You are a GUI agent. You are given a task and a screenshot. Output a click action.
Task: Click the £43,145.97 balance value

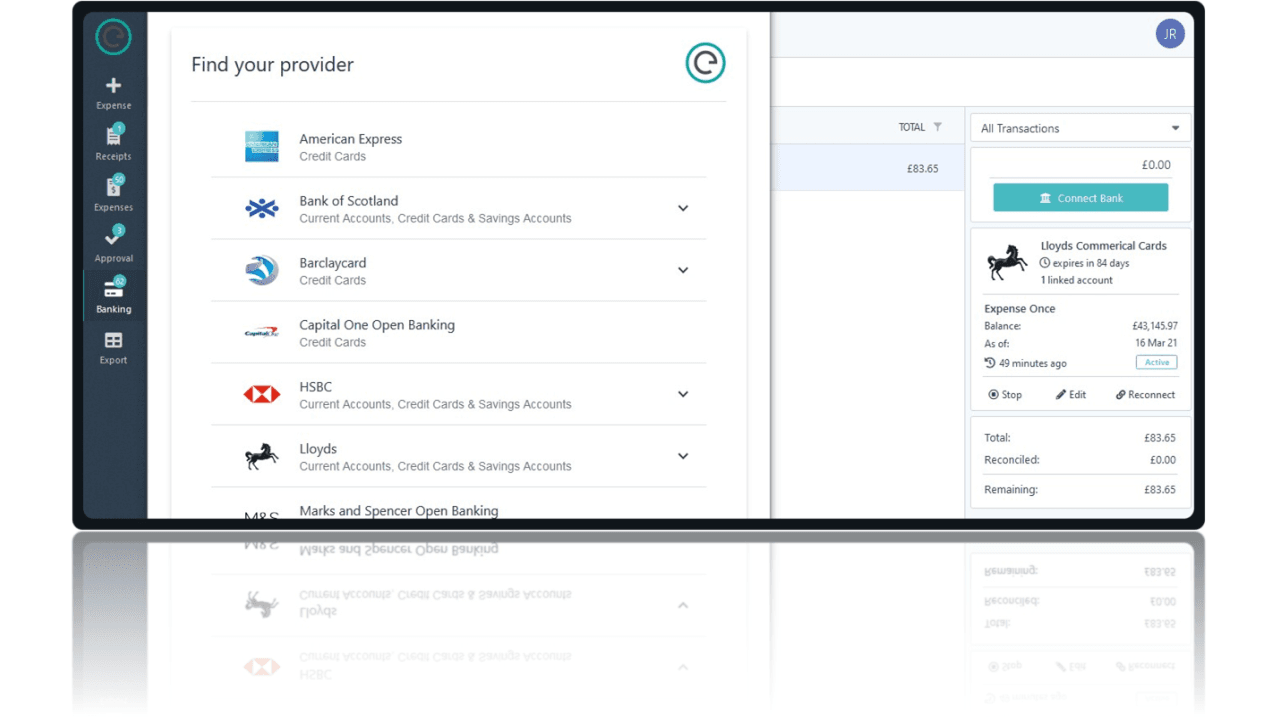click(1154, 326)
